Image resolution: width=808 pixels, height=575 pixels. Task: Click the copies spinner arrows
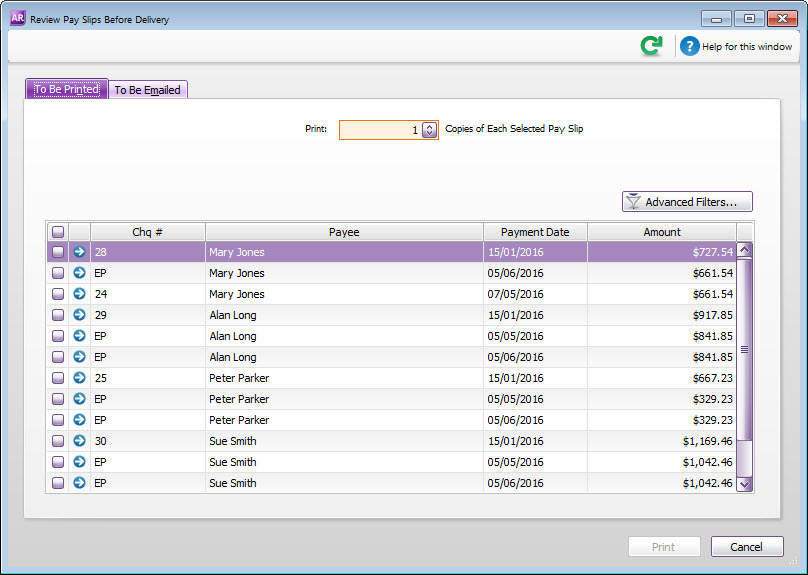click(x=429, y=130)
